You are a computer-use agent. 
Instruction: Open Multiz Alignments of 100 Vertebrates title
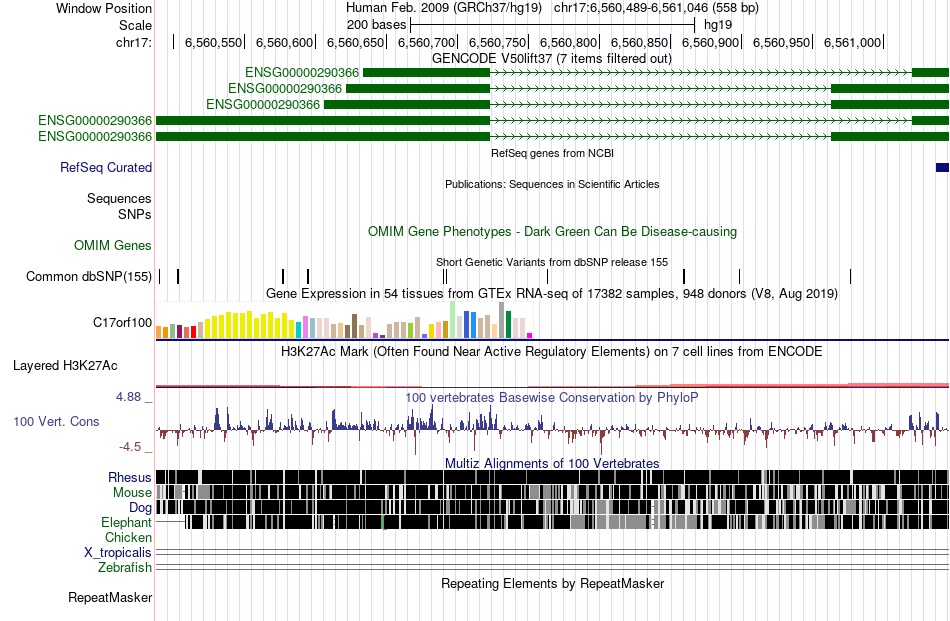point(552,463)
